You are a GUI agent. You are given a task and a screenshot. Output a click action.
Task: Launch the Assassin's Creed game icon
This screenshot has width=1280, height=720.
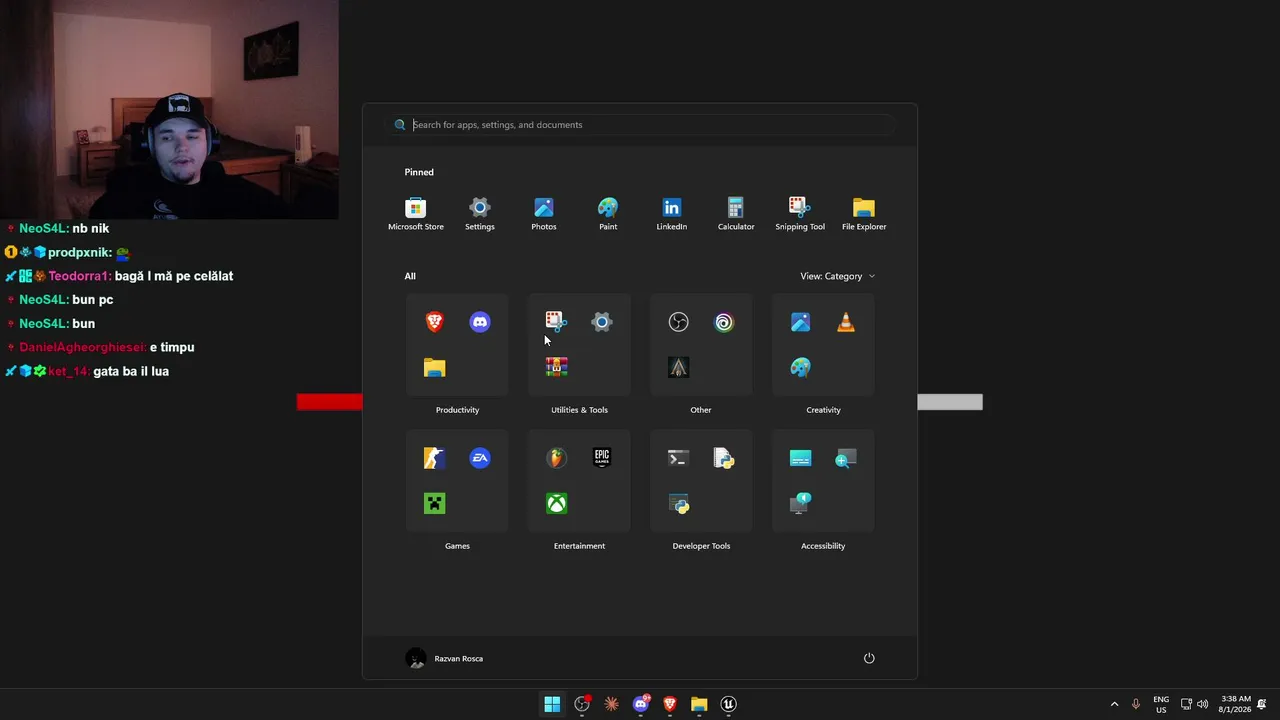point(679,367)
